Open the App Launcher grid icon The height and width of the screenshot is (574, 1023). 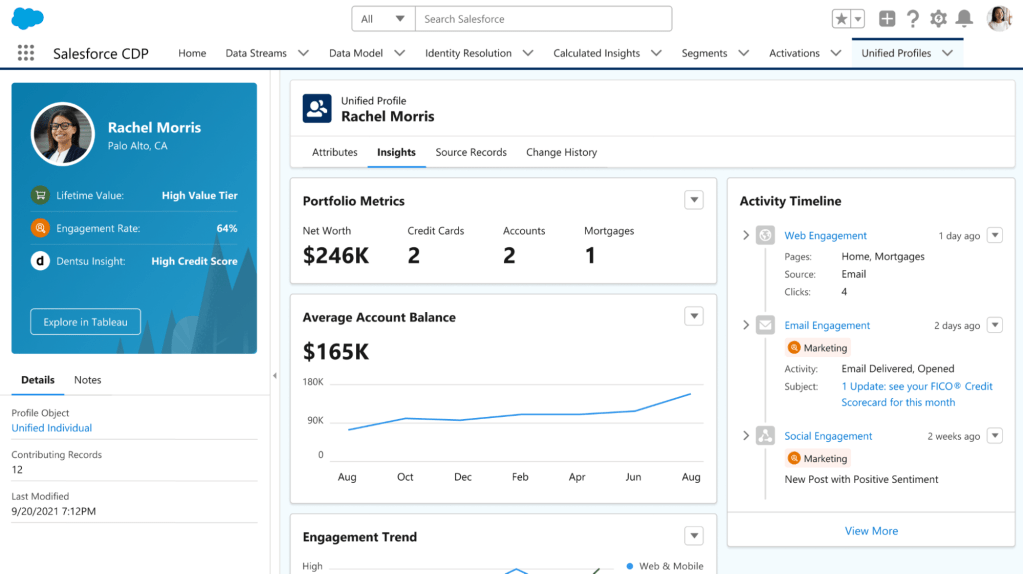tap(26, 53)
